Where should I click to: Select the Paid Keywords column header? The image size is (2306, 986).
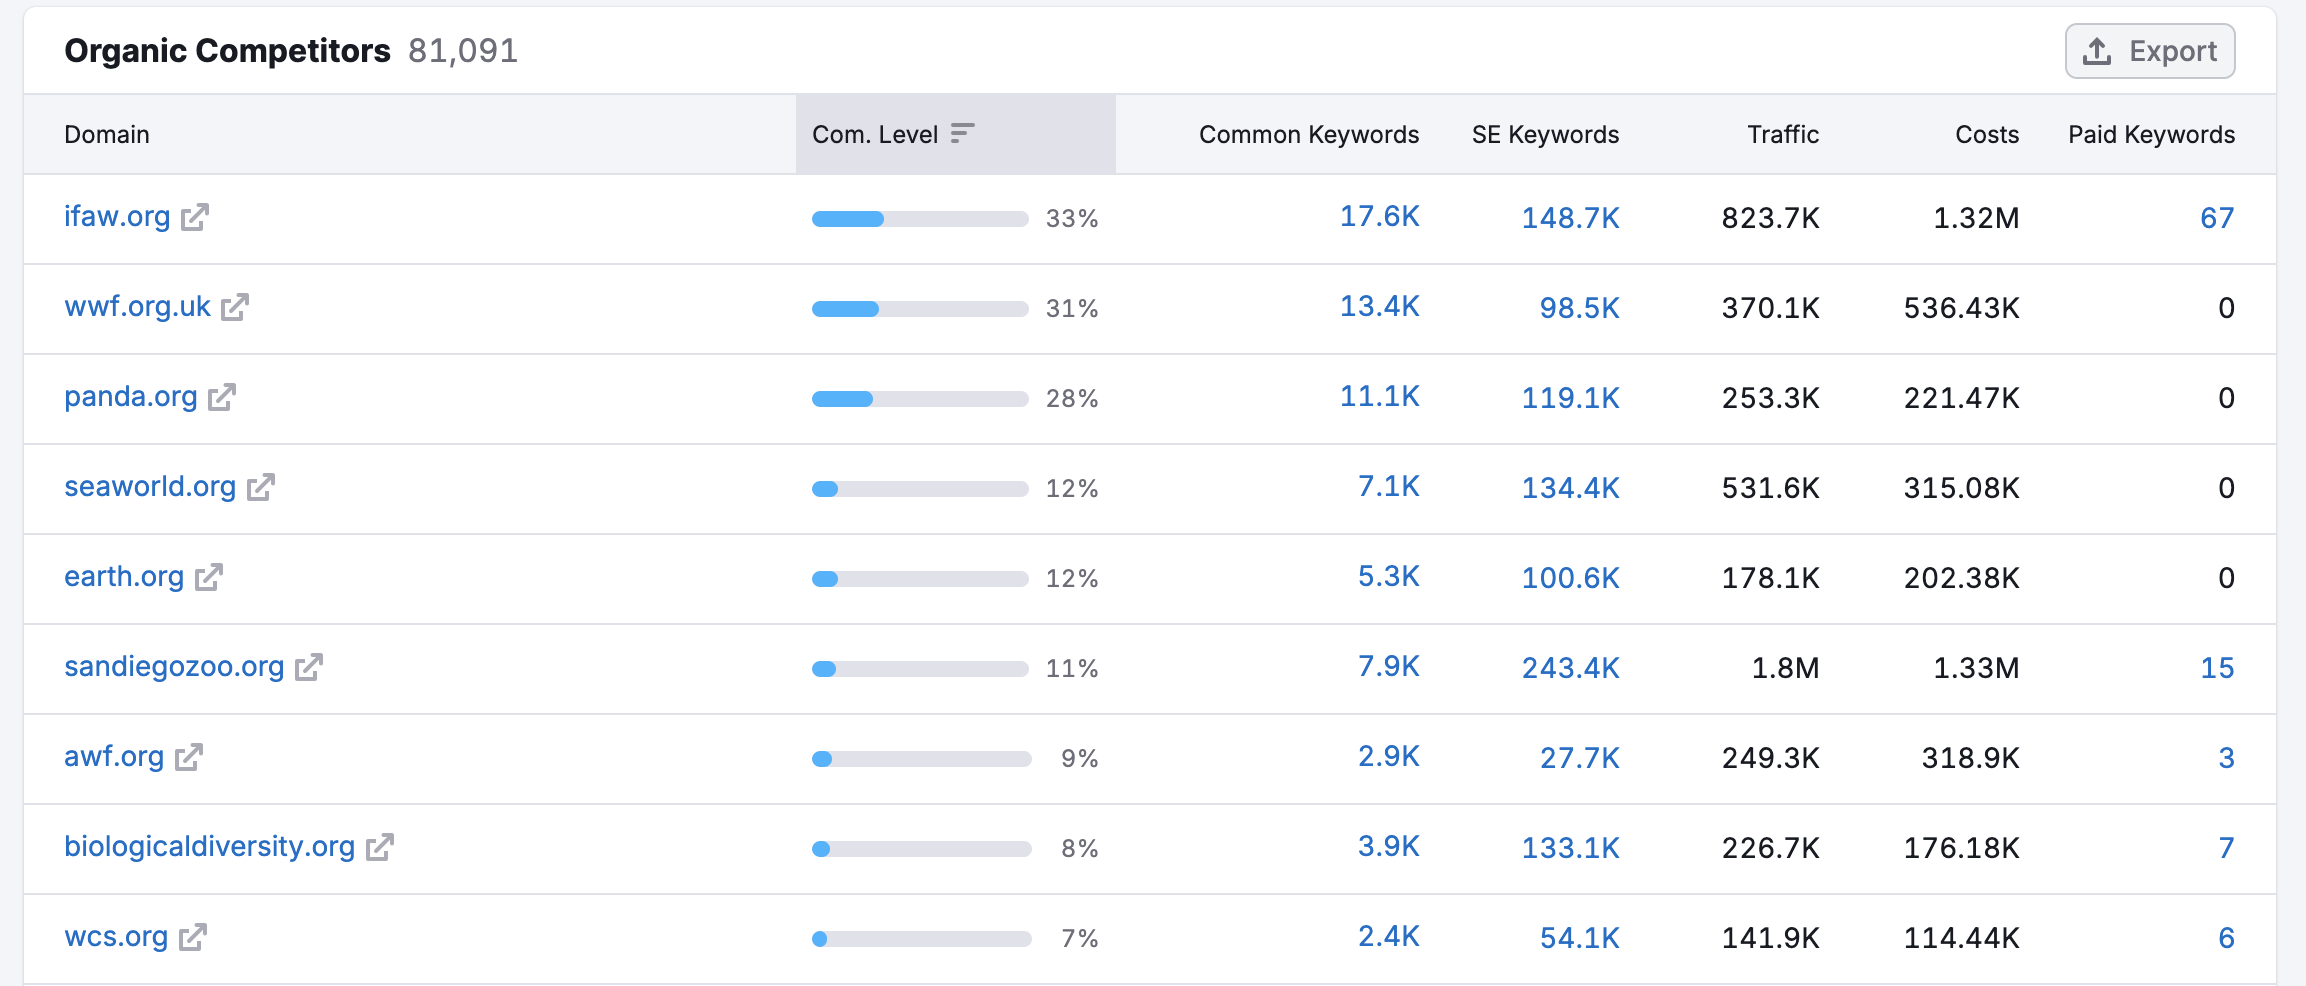tap(2150, 134)
